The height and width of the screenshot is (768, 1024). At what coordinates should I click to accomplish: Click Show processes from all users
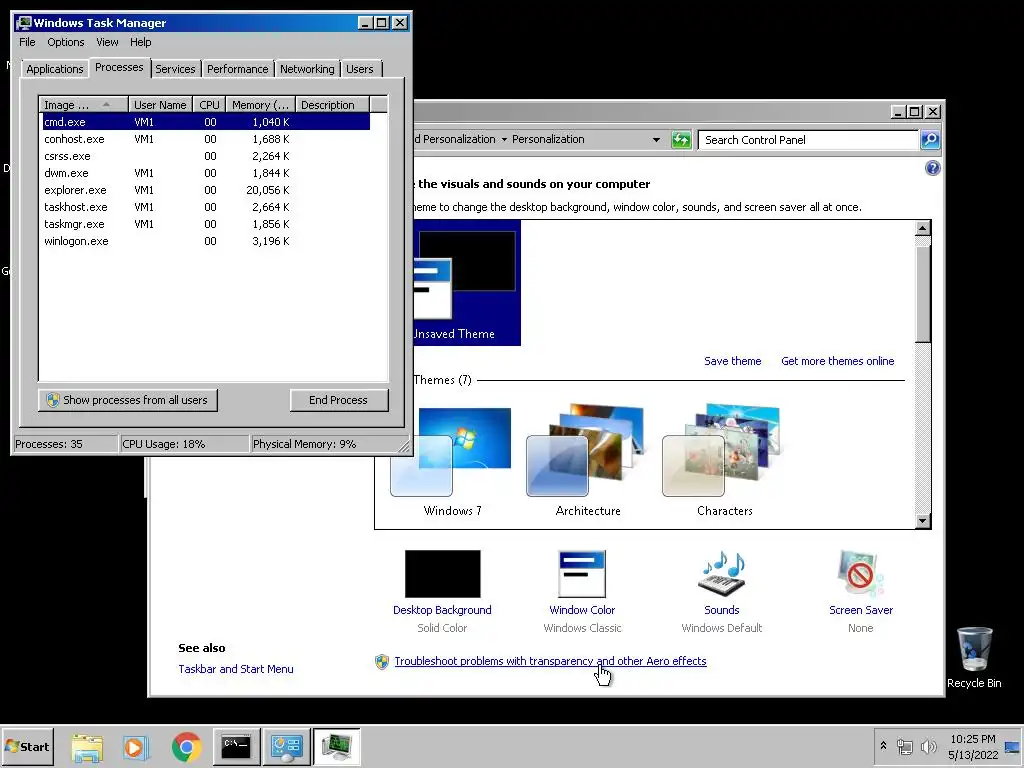[x=128, y=400]
